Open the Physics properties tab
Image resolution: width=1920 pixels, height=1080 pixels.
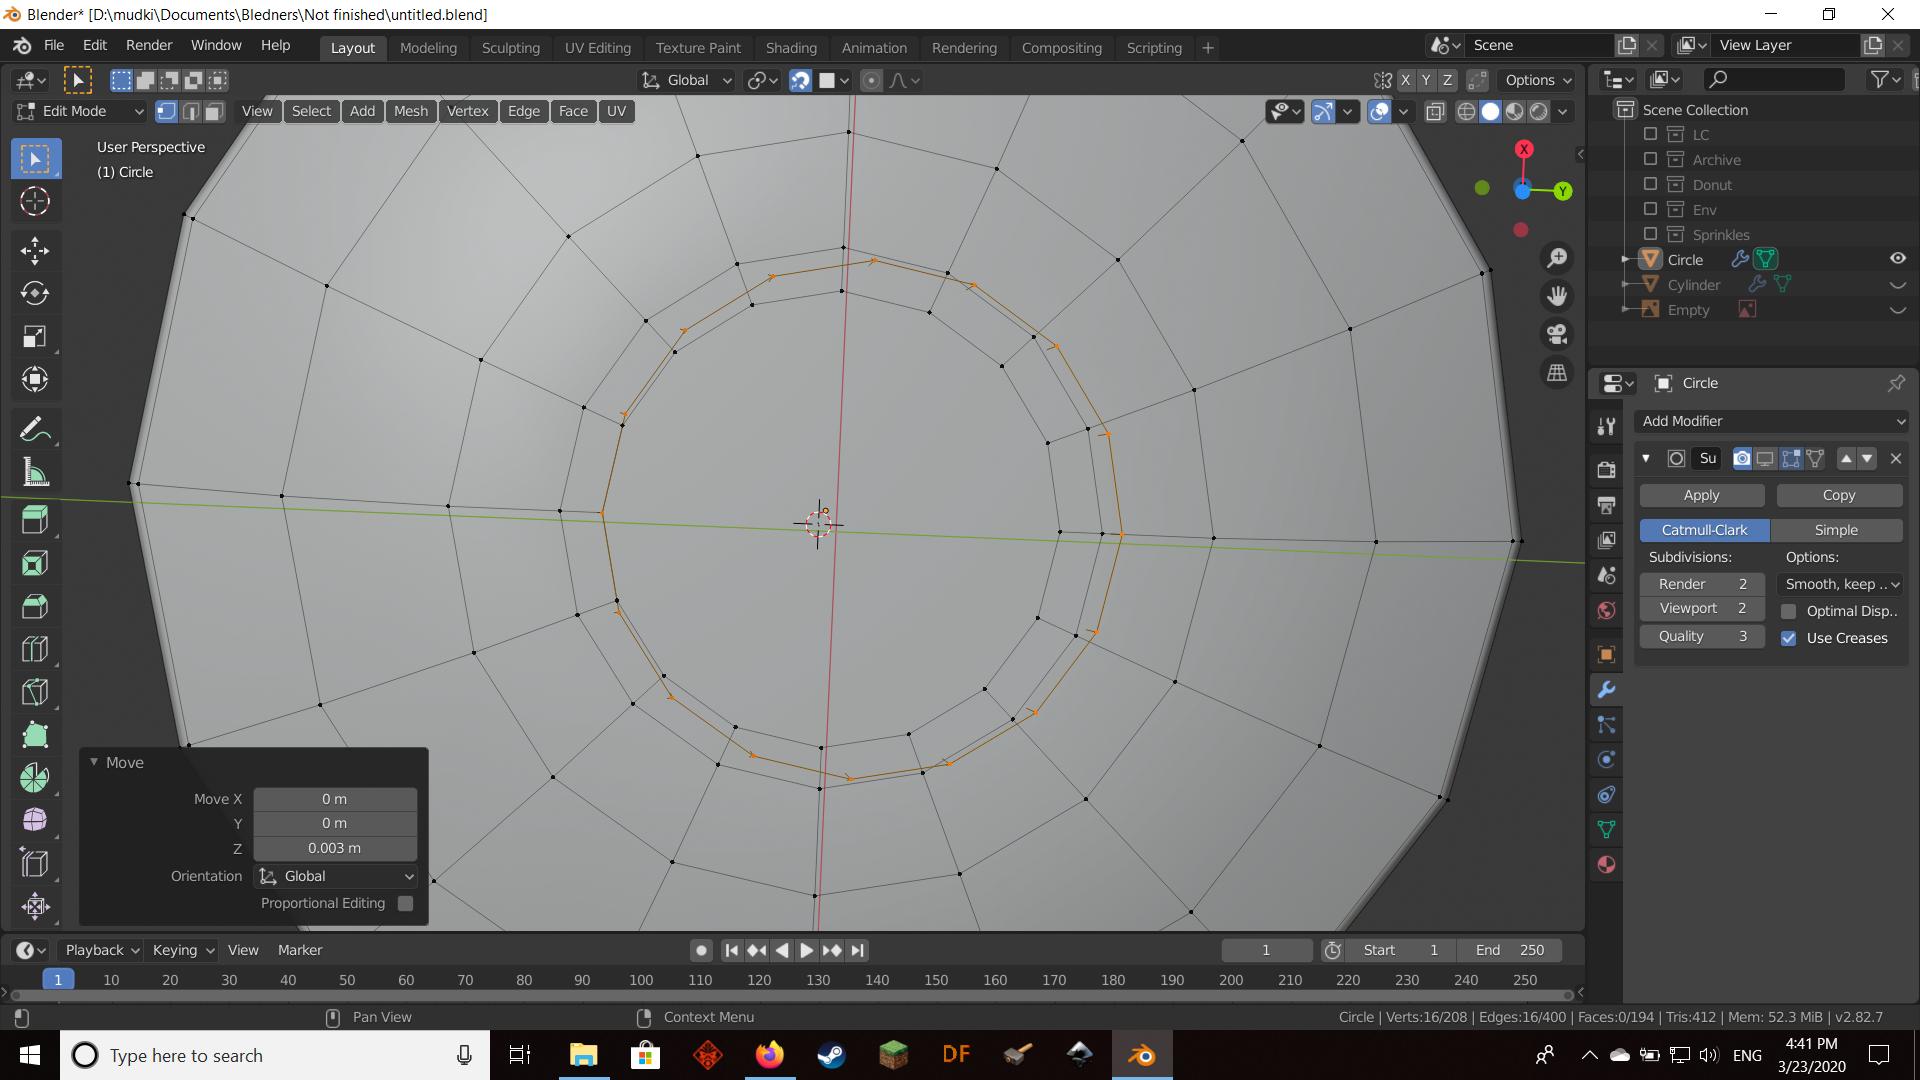click(1606, 760)
